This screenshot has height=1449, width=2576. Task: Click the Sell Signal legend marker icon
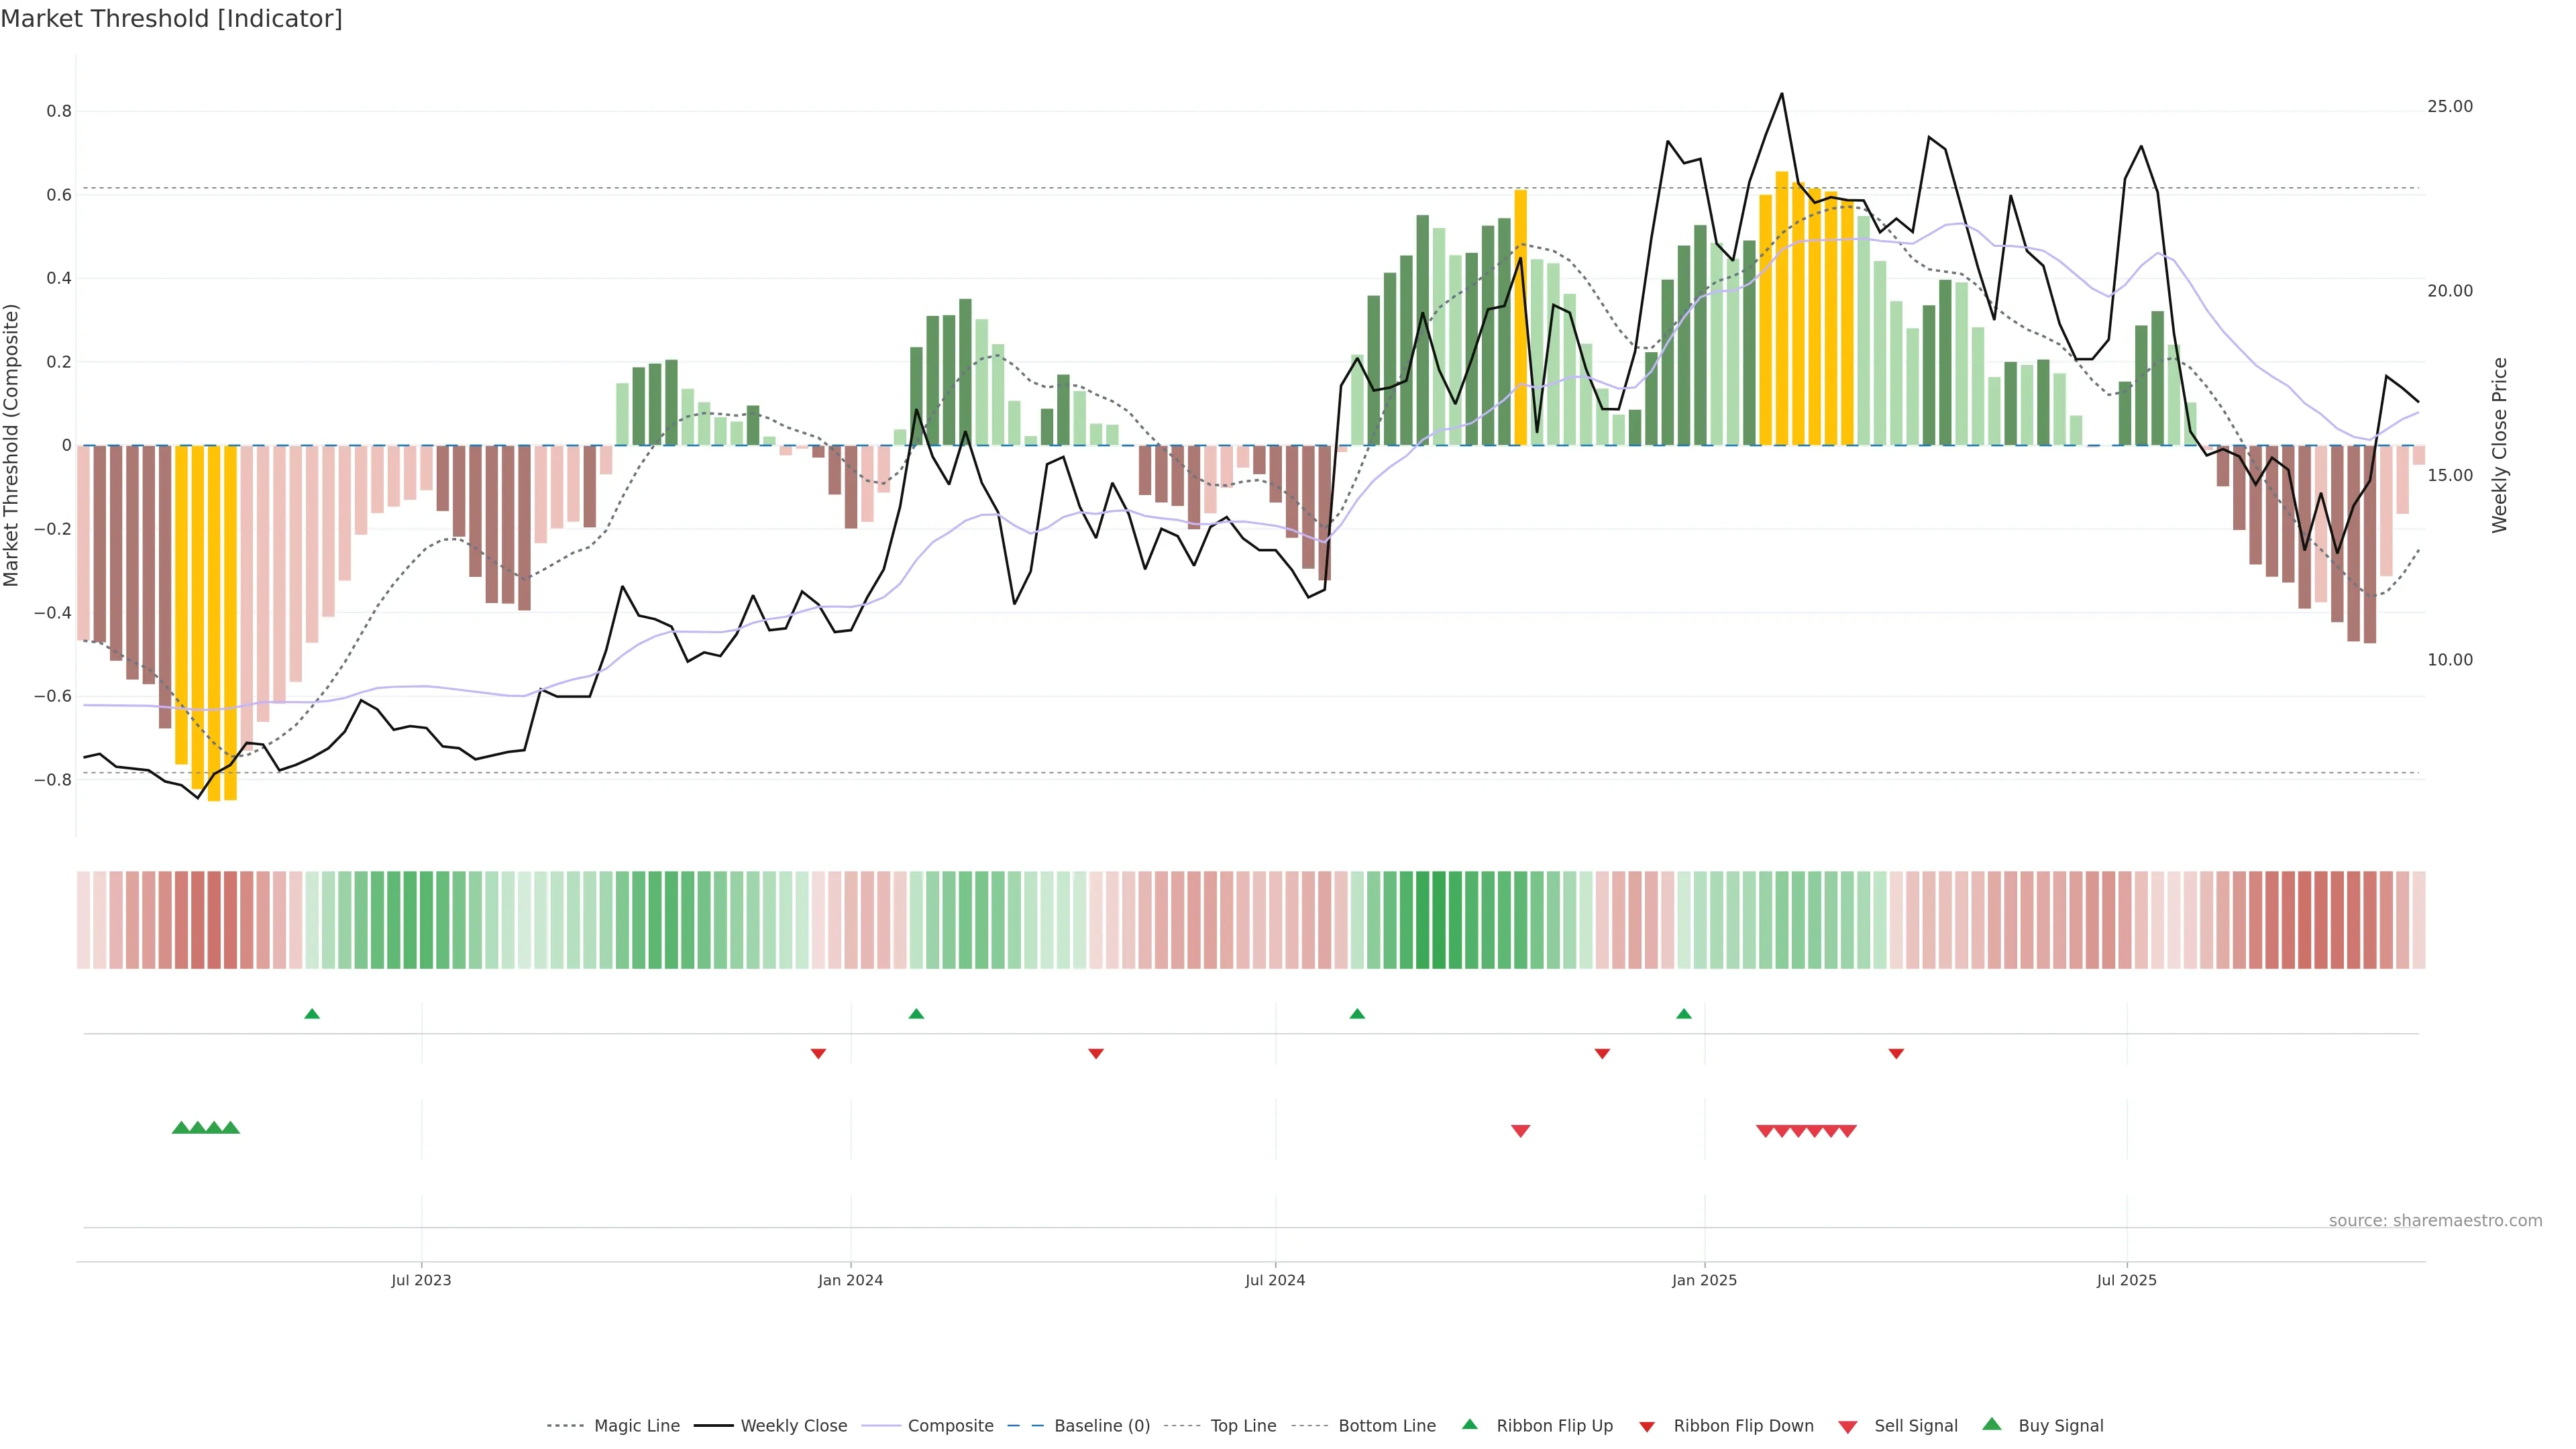point(1848,1427)
